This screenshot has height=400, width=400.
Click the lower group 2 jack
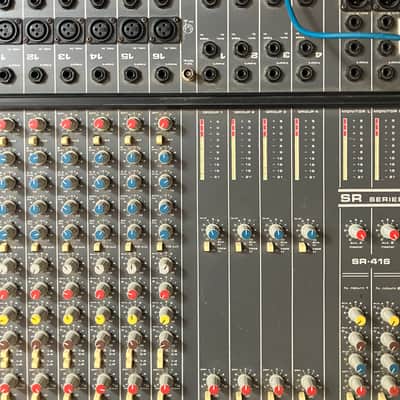coord(242,74)
